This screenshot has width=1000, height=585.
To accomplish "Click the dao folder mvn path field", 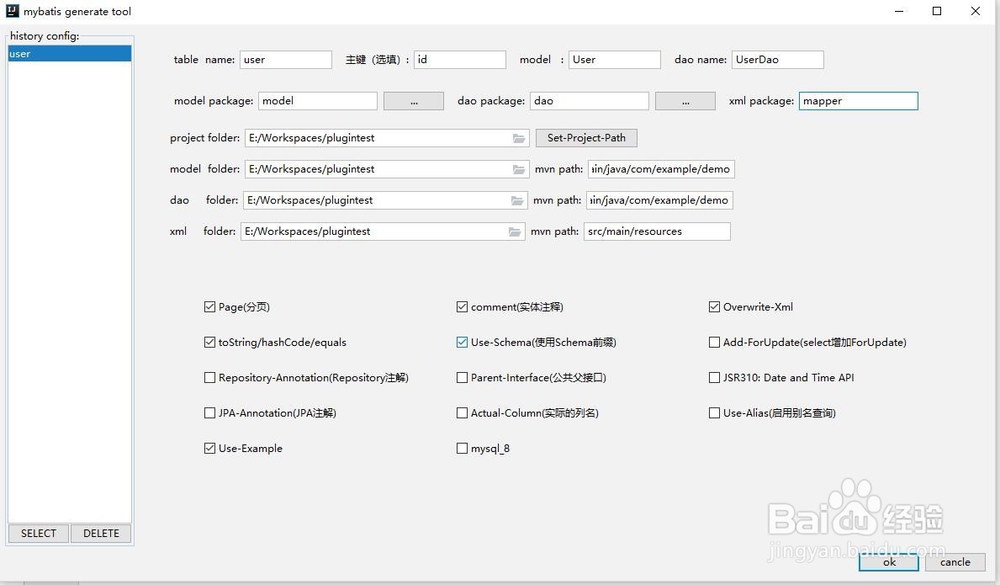I will pyautogui.click(x=659, y=200).
